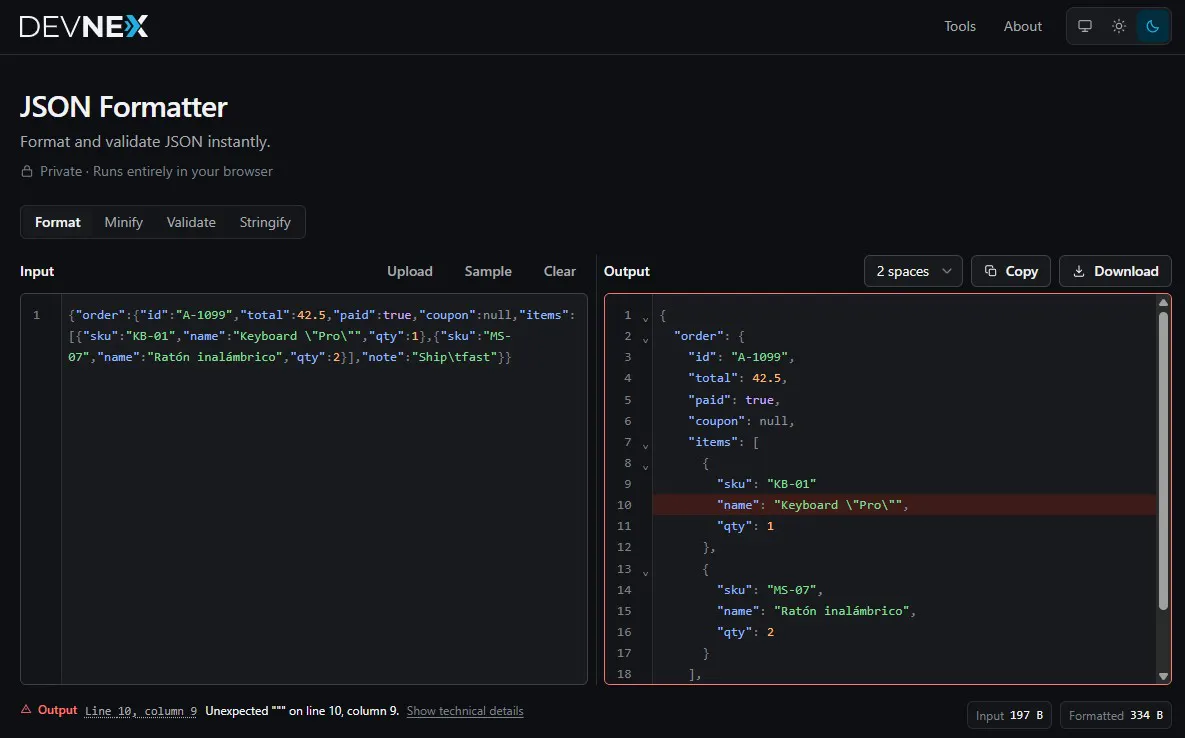Click the "Ratón inalámbrico" name line
The image size is (1185, 738).
click(816, 610)
